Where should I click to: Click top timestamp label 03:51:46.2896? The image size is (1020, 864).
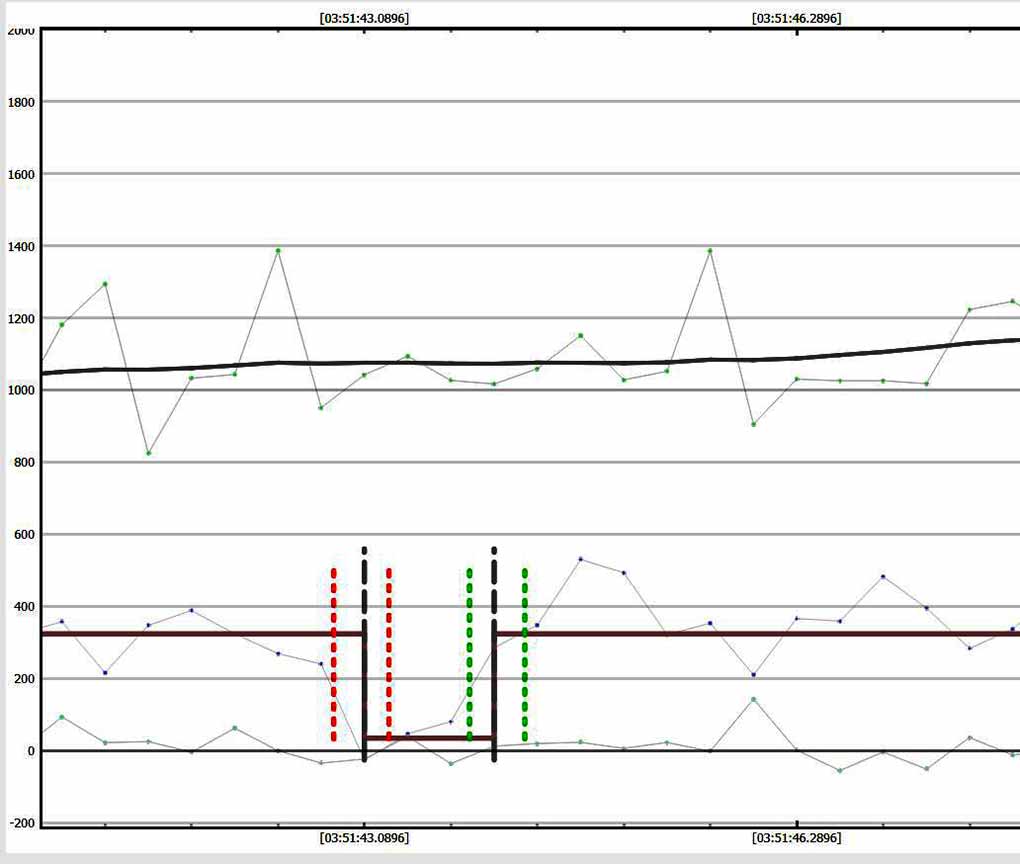pyautogui.click(x=796, y=18)
